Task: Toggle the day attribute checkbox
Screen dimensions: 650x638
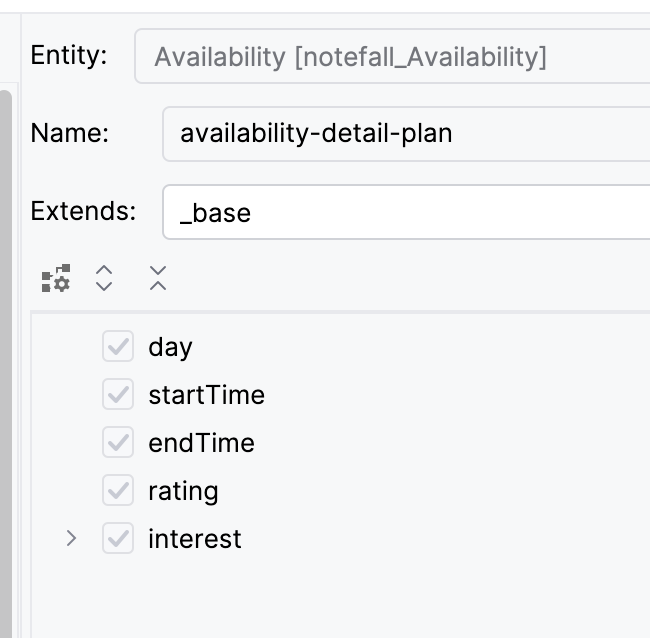Action: coord(118,346)
